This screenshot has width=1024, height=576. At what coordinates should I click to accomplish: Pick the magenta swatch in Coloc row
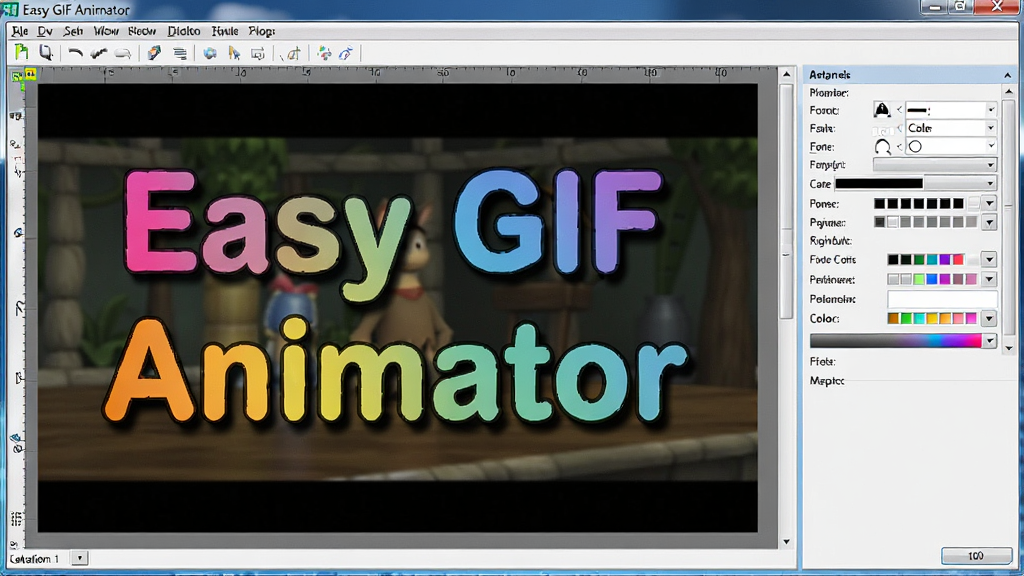point(971,319)
